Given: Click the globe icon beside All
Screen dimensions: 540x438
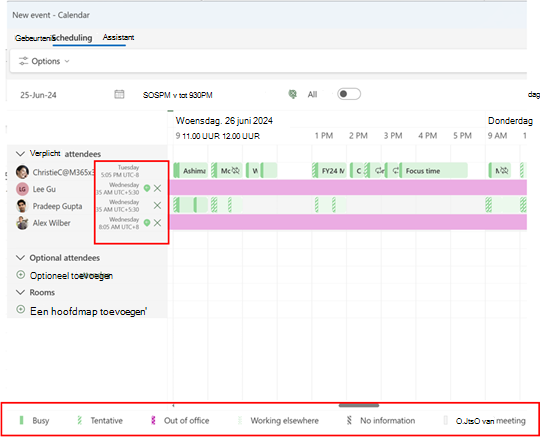Looking at the screenshot, I should 292,94.
